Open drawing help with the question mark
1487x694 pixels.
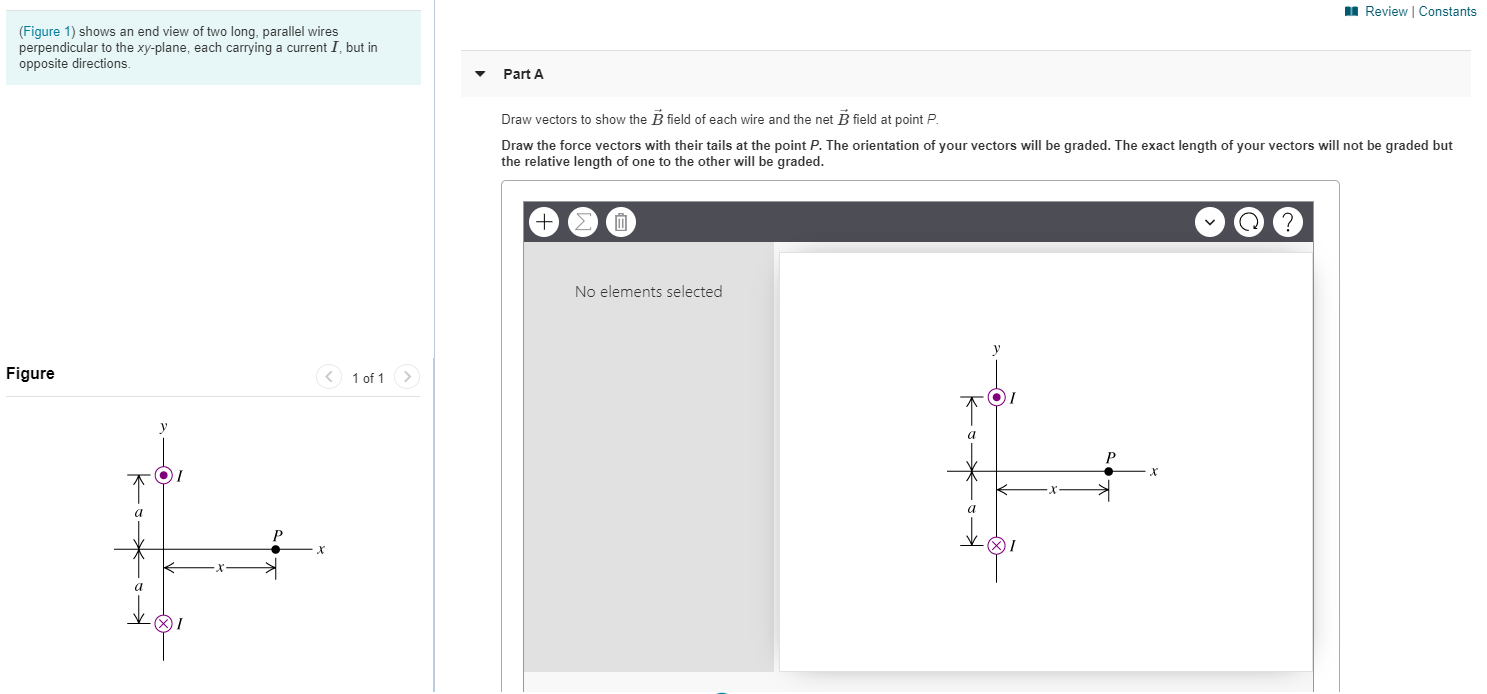pyautogui.click(x=1288, y=221)
